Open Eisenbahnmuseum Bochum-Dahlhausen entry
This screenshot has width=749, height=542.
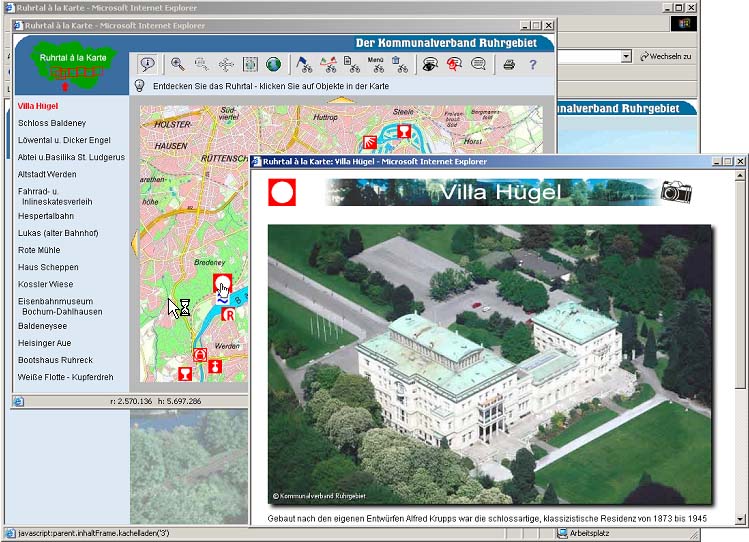[60, 307]
